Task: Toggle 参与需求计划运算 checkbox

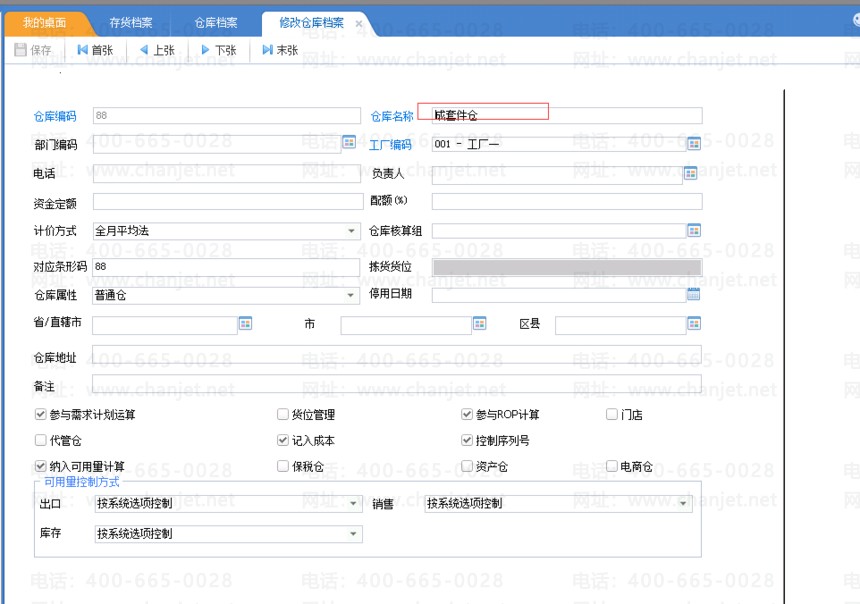Action: [x=40, y=414]
